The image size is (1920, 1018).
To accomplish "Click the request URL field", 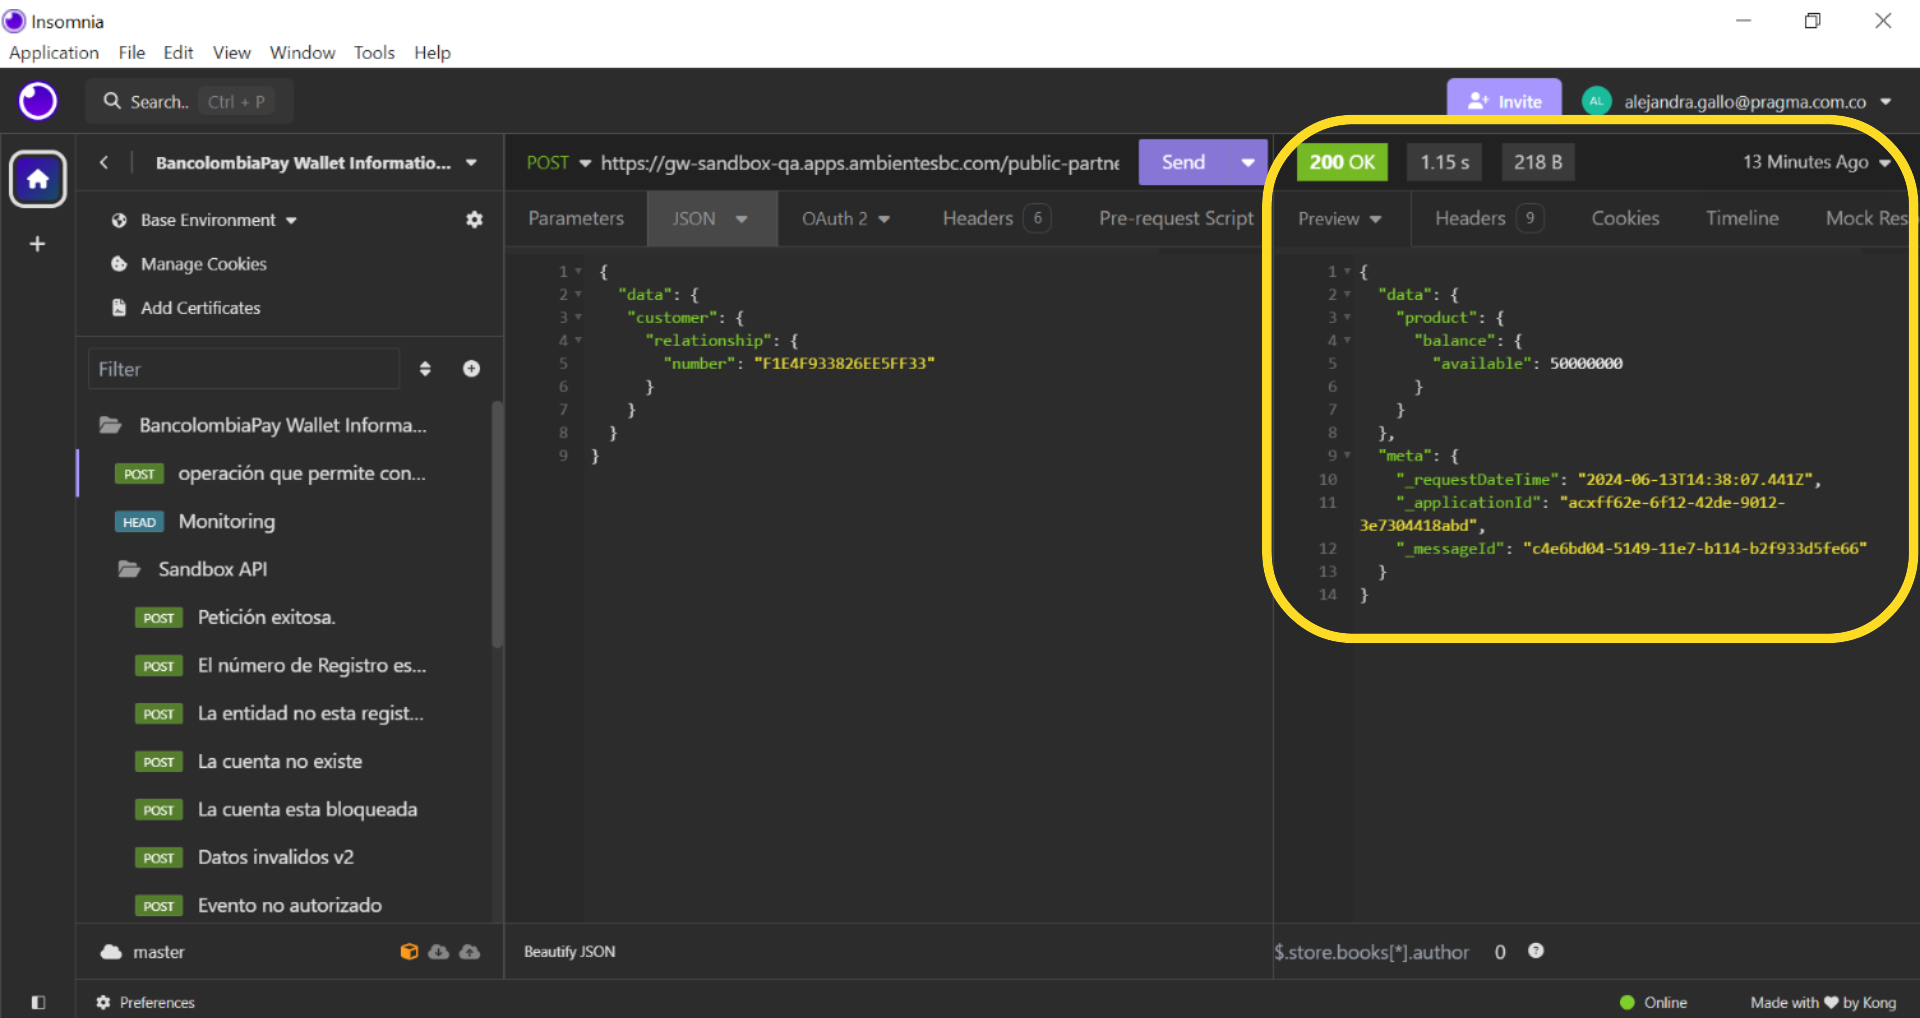I will [860, 162].
